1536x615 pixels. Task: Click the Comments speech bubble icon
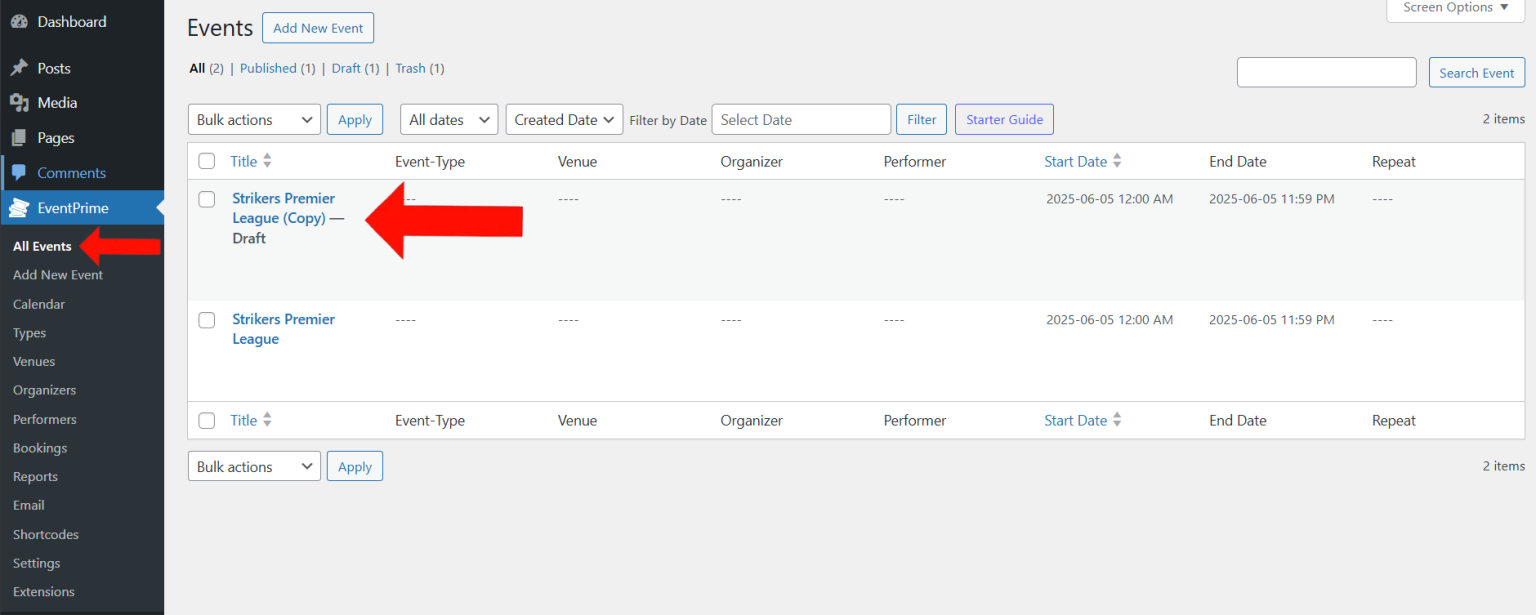click(18, 173)
